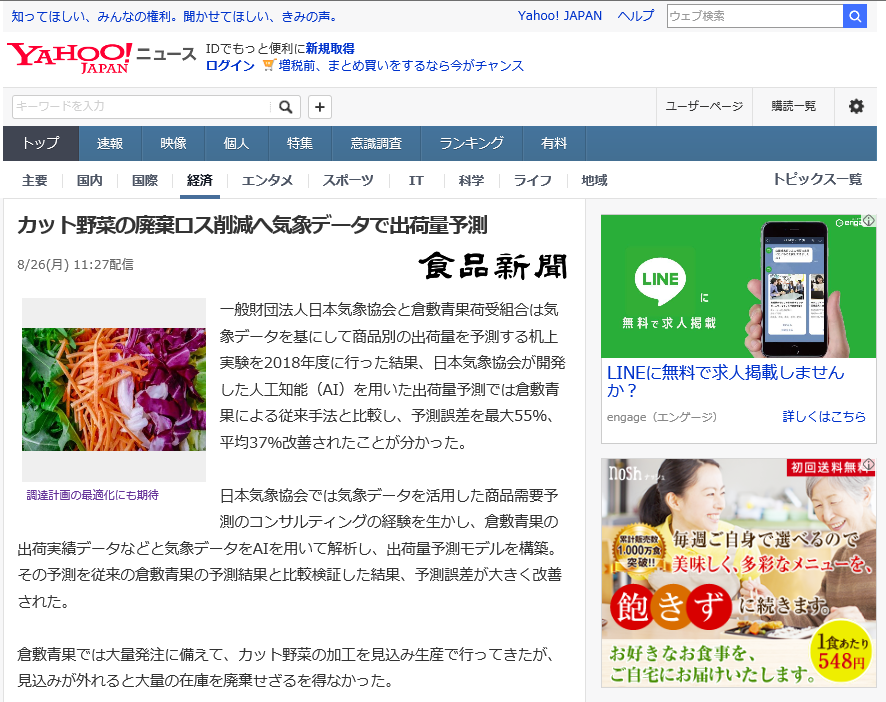Switch to the 速報 tab
Image resolution: width=886 pixels, height=702 pixels.
(x=109, y=143)
